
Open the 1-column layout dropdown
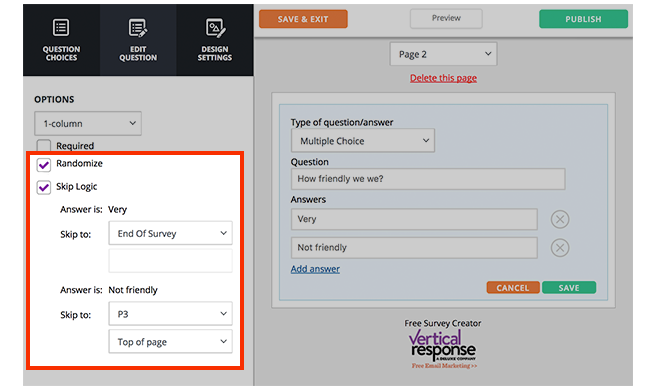tap(88, 123)
